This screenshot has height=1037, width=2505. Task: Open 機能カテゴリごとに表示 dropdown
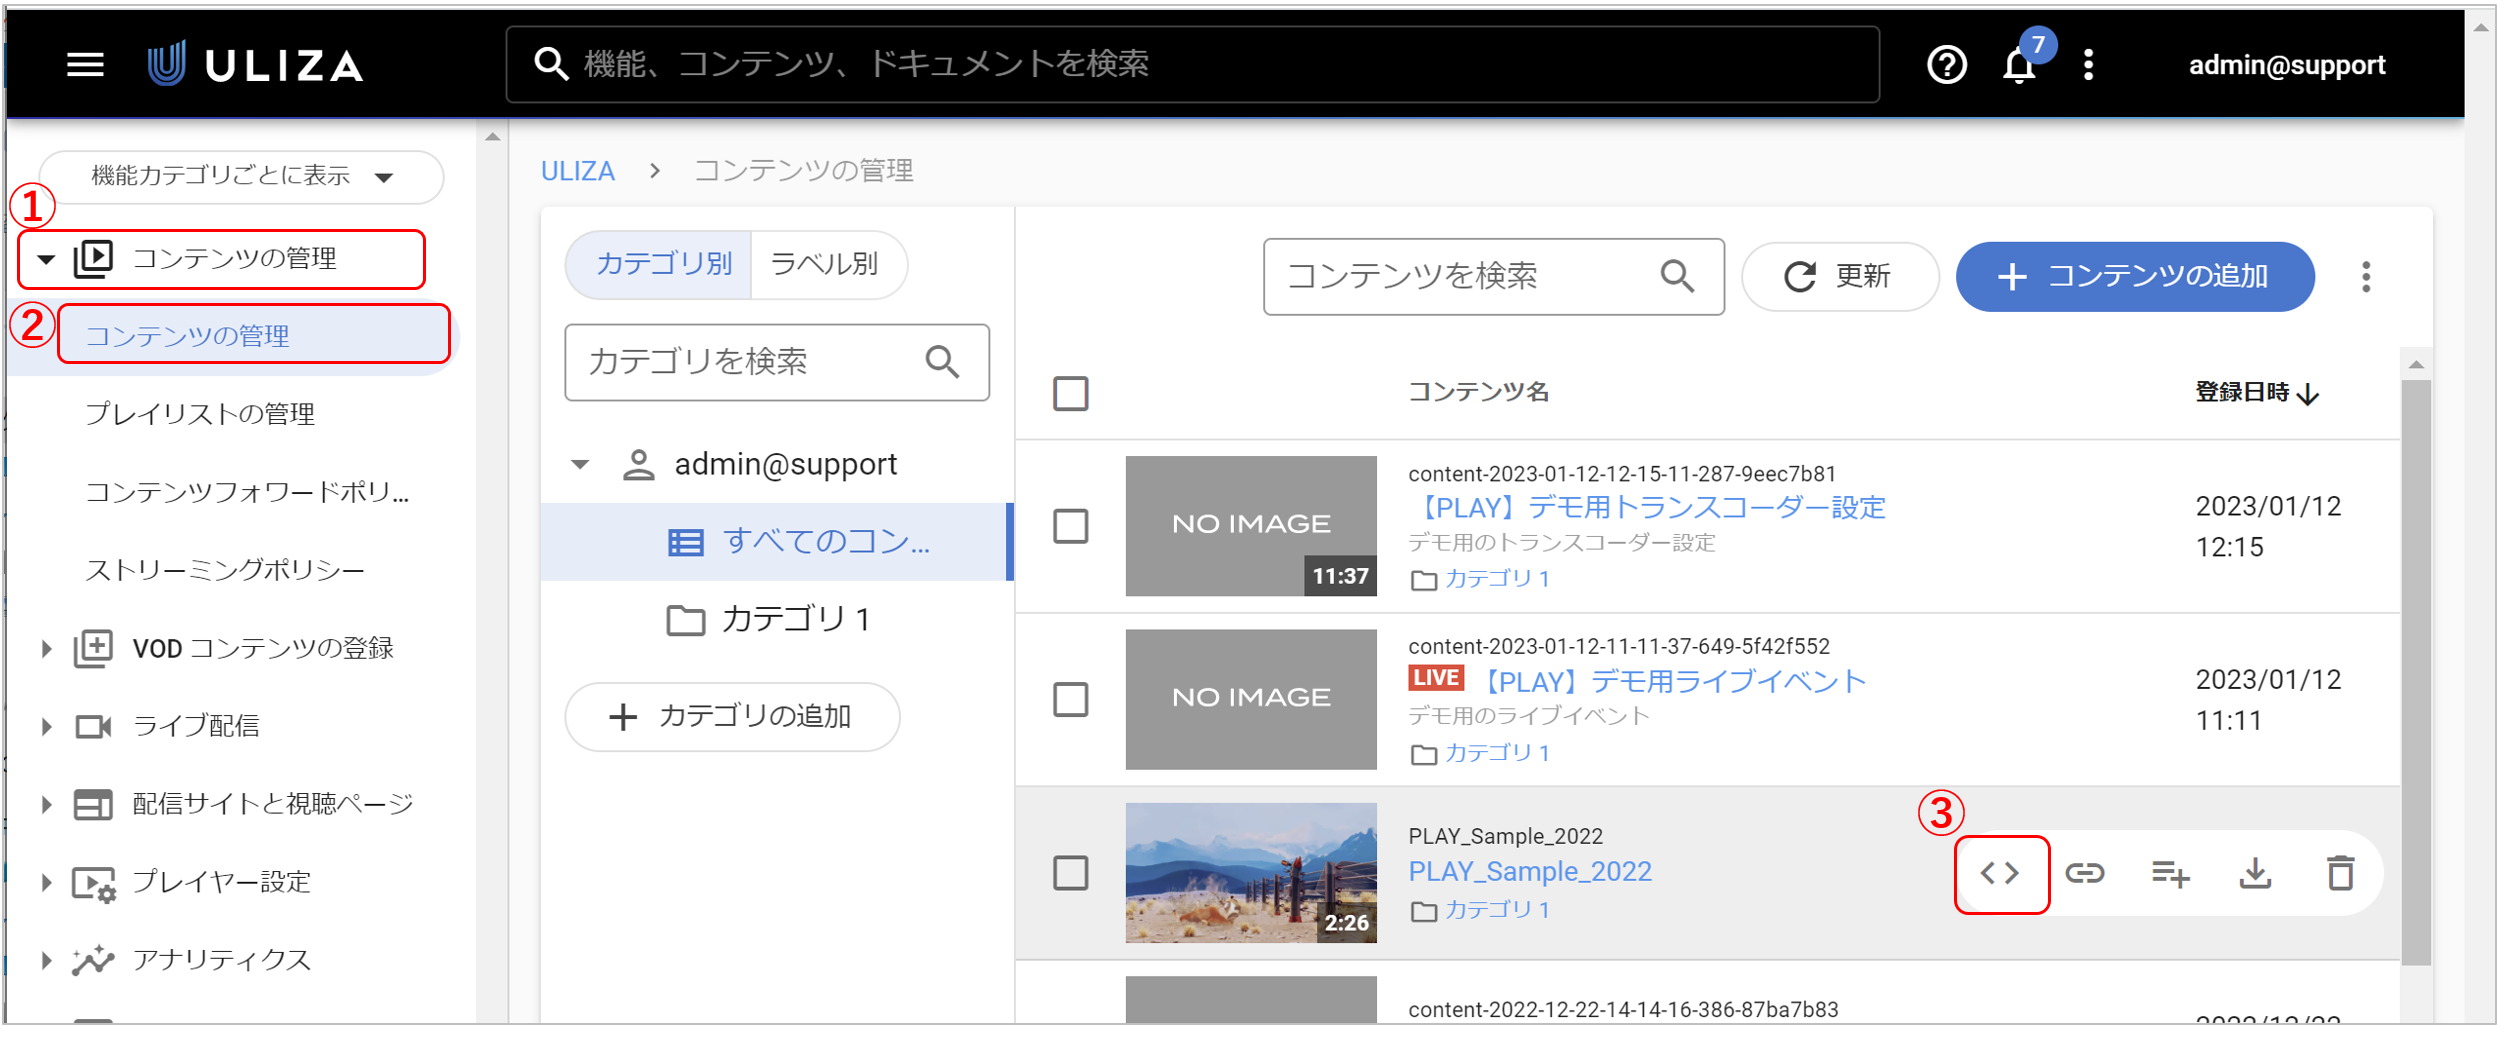point(241,177)
